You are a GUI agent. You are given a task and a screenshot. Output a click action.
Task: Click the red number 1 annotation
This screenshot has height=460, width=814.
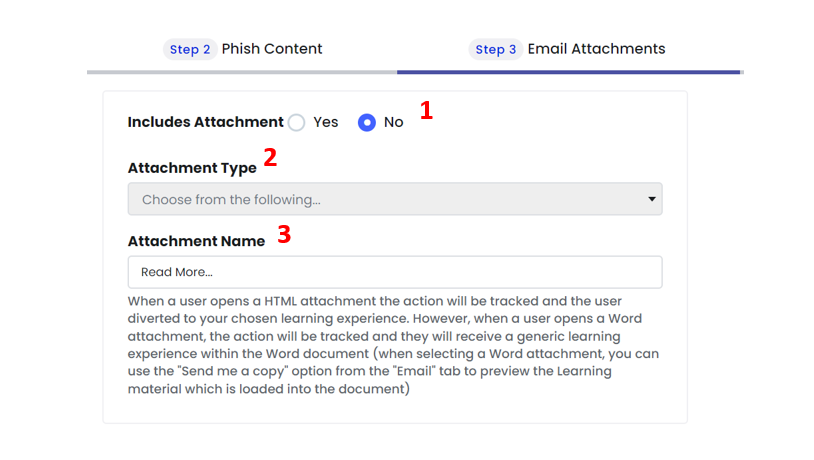tap(426, 110)
